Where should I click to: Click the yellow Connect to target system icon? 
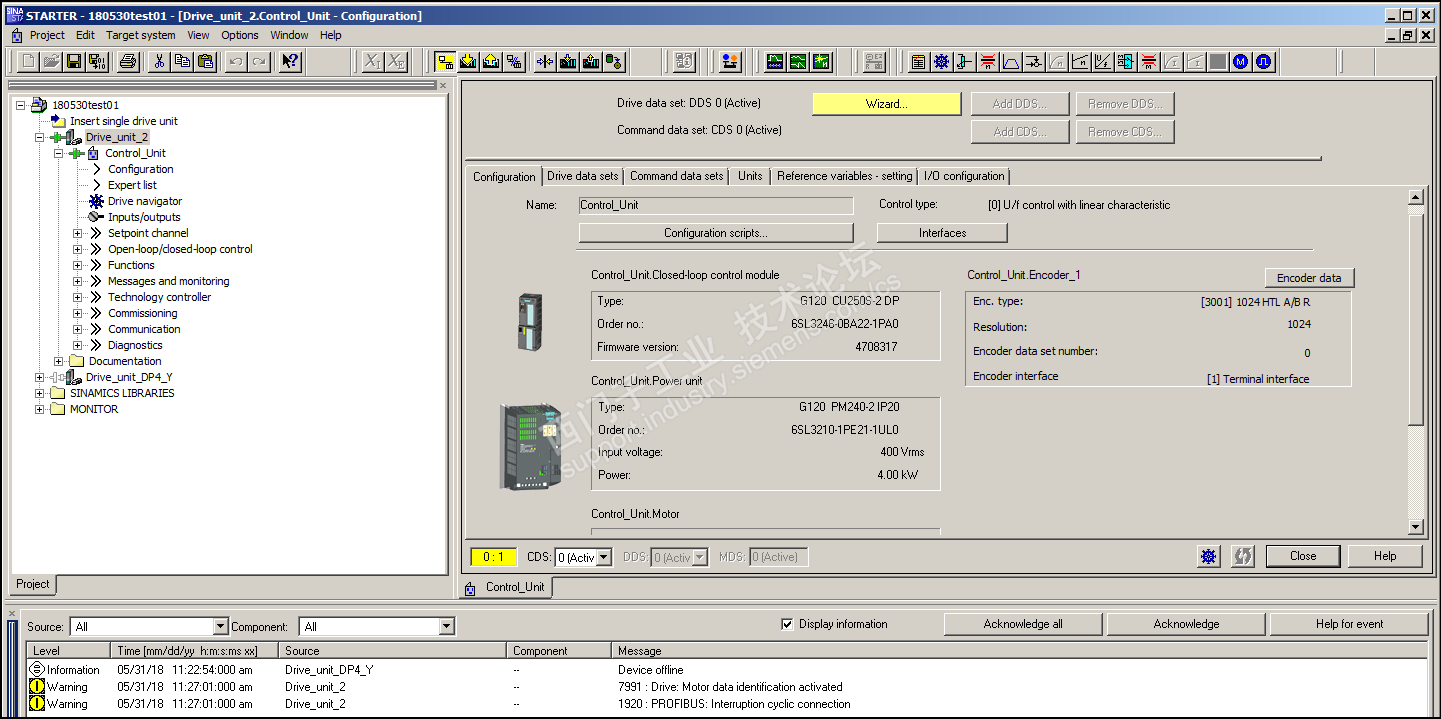coord(445,62)
